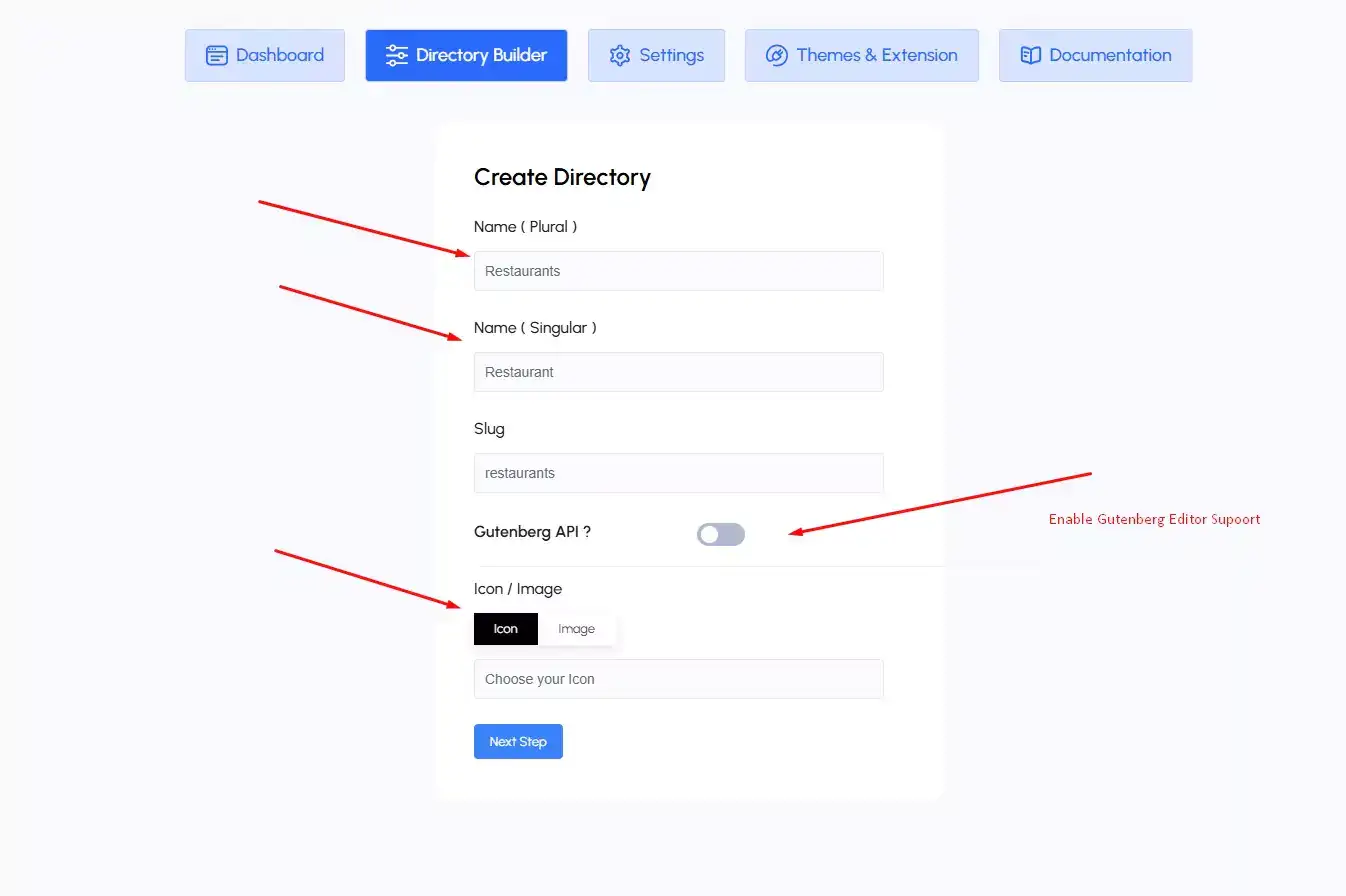This screenshot has height=896, width=1346.
Task: Enable the Gutenberg API toggle
Action: [x=721, y=534]
